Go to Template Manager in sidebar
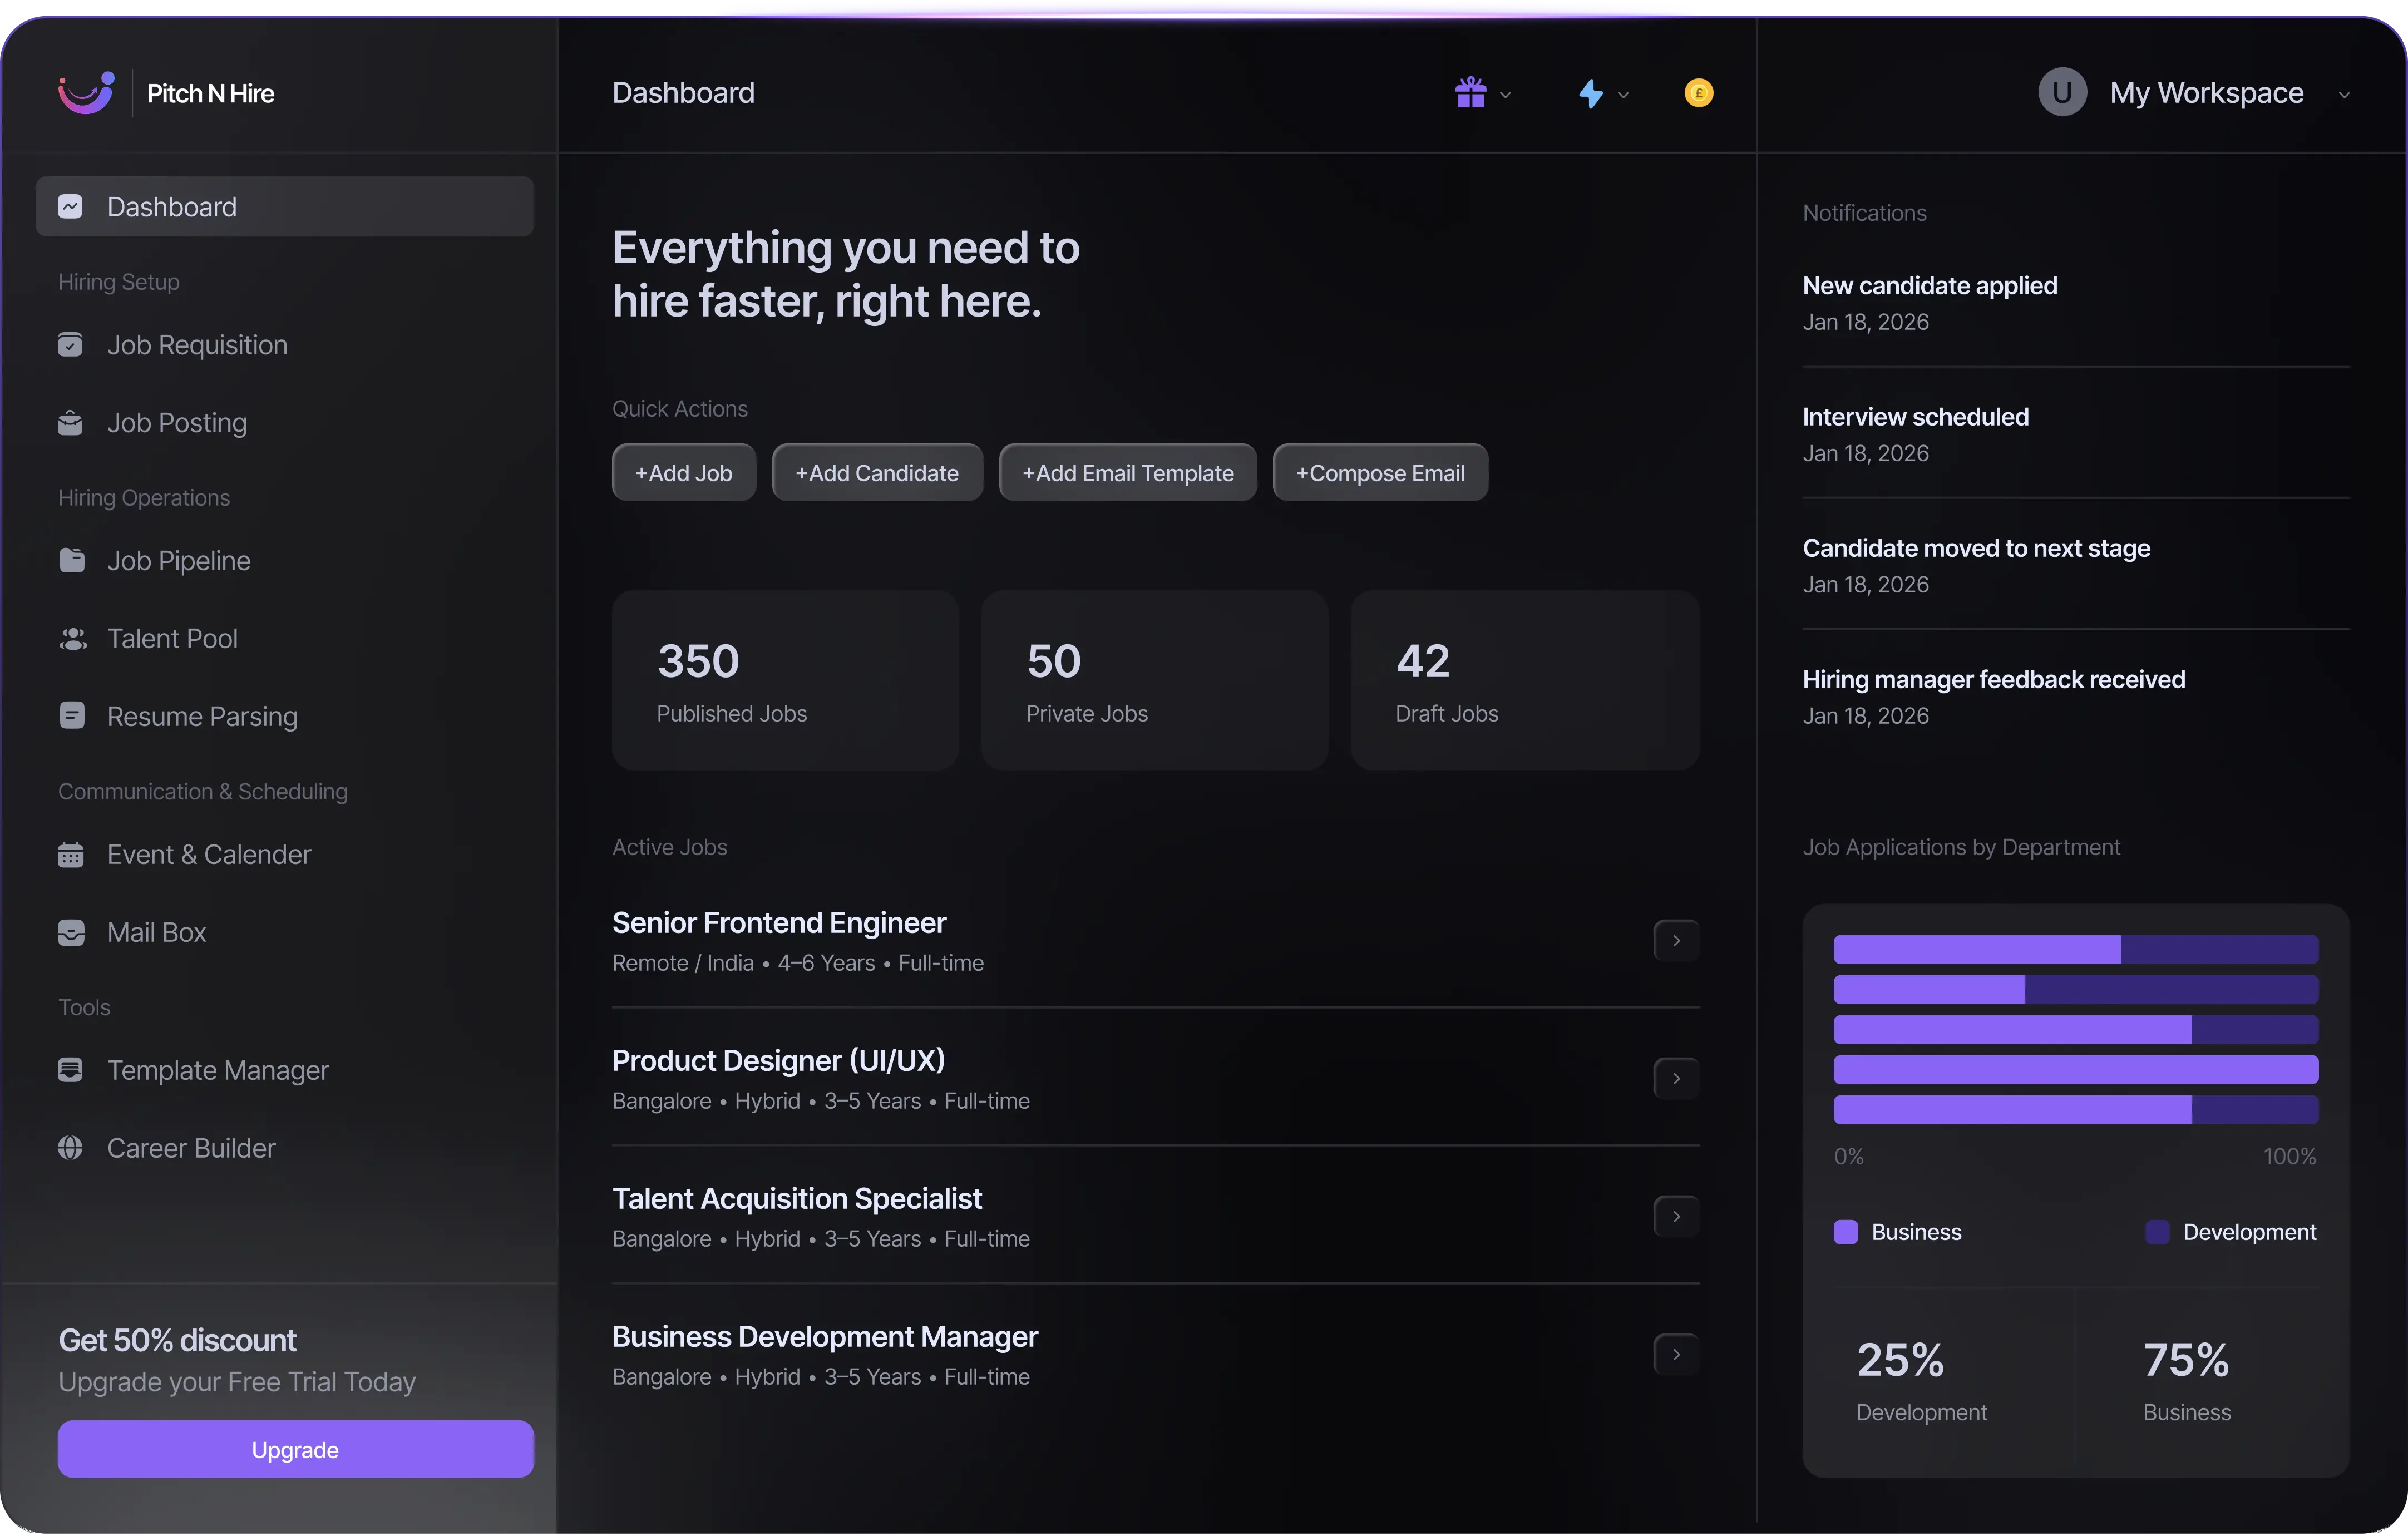 tap(217, 1070)
